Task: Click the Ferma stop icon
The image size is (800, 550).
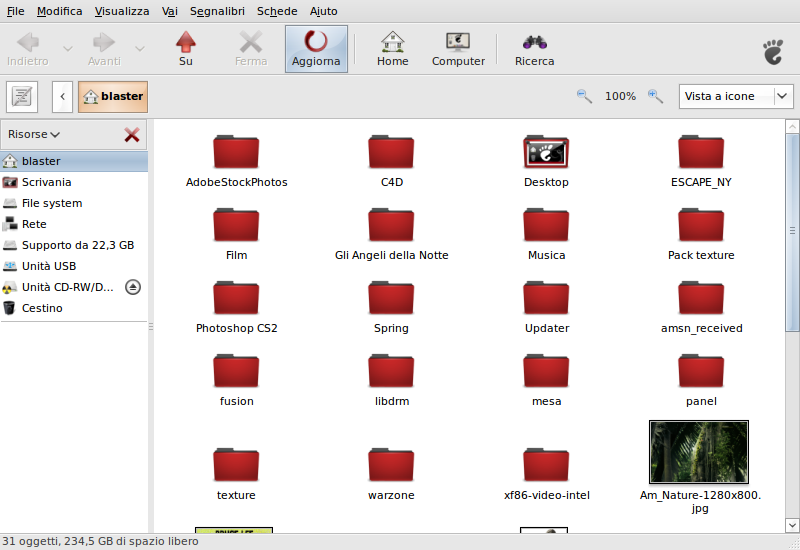Action: [251, 48]
